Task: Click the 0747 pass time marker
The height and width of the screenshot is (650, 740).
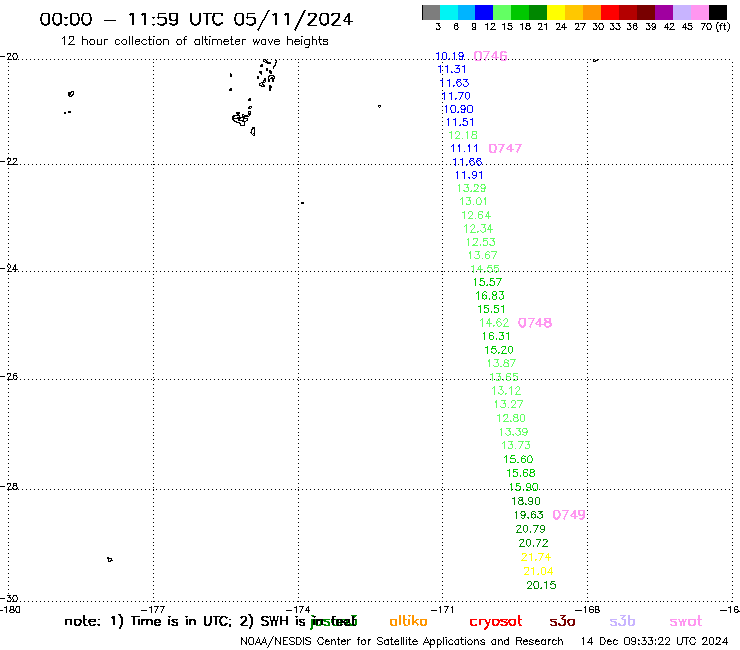Action: point(505,148)
